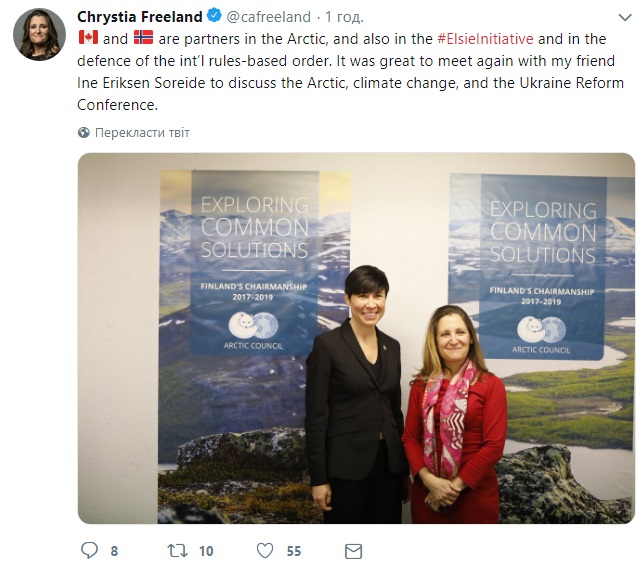The width and height of the screenshot is (642, 568).
Task: Click the Norway flag emoji
Action: click(143, 38)
